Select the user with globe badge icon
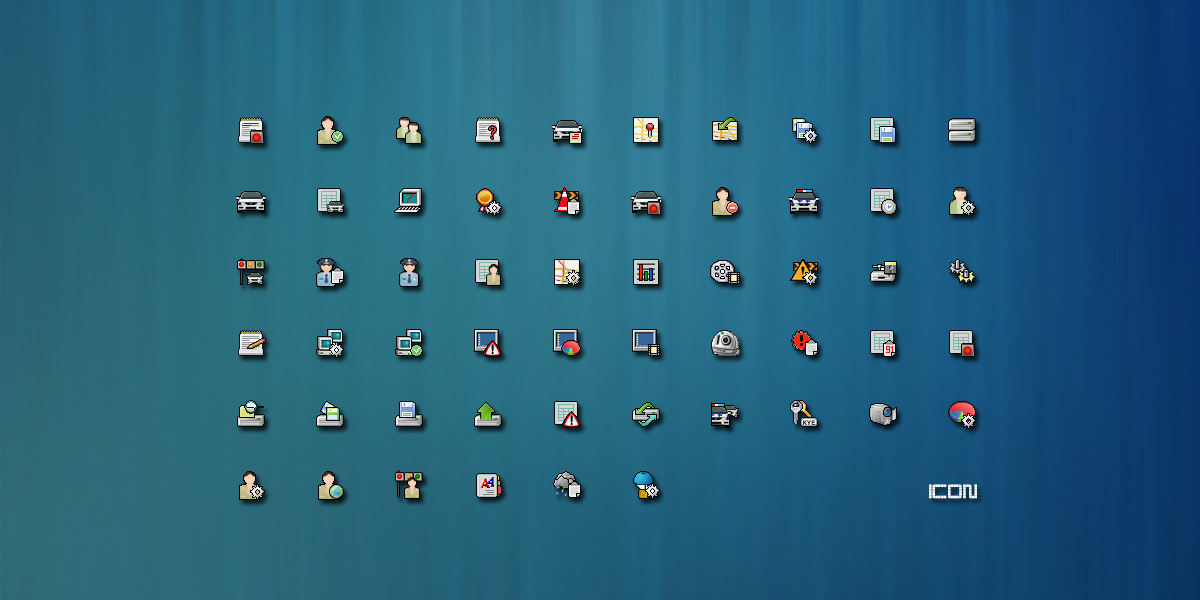Image resolution: width=1200 pixels, height=600 pixels. coord(329,486)
